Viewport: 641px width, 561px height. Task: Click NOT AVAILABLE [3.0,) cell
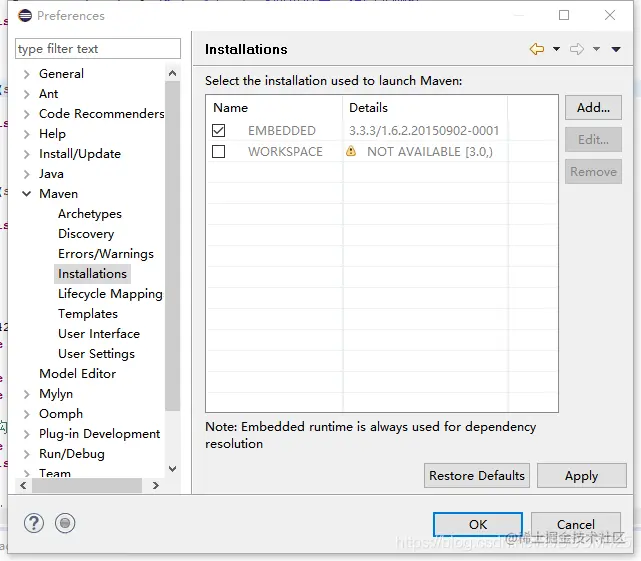[430, 152]
